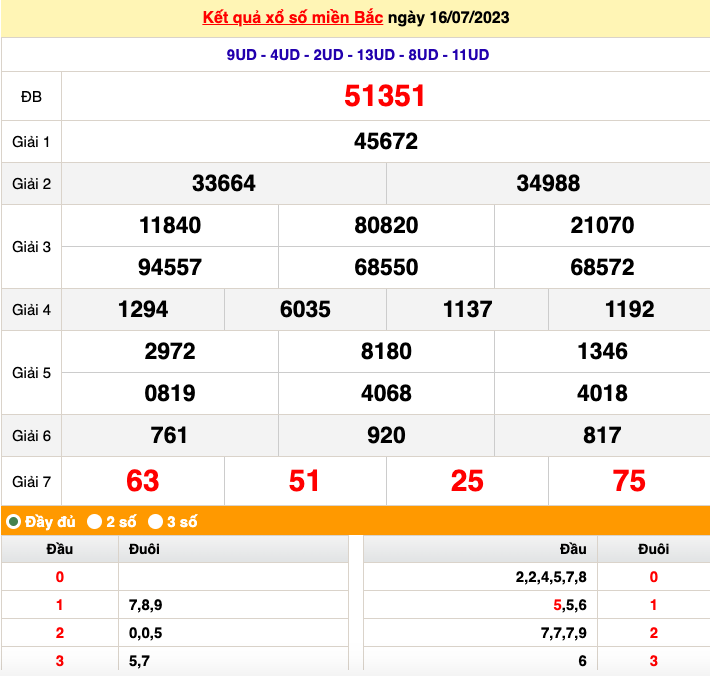Select the Giải 3 number 68572

602,268
